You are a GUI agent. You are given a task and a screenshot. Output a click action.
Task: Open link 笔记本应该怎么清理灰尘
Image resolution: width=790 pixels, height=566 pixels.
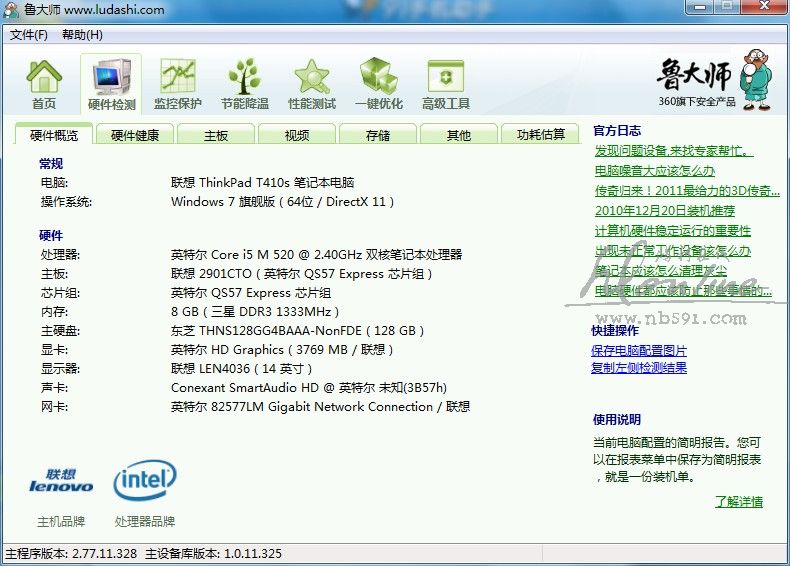pos(661,271)
